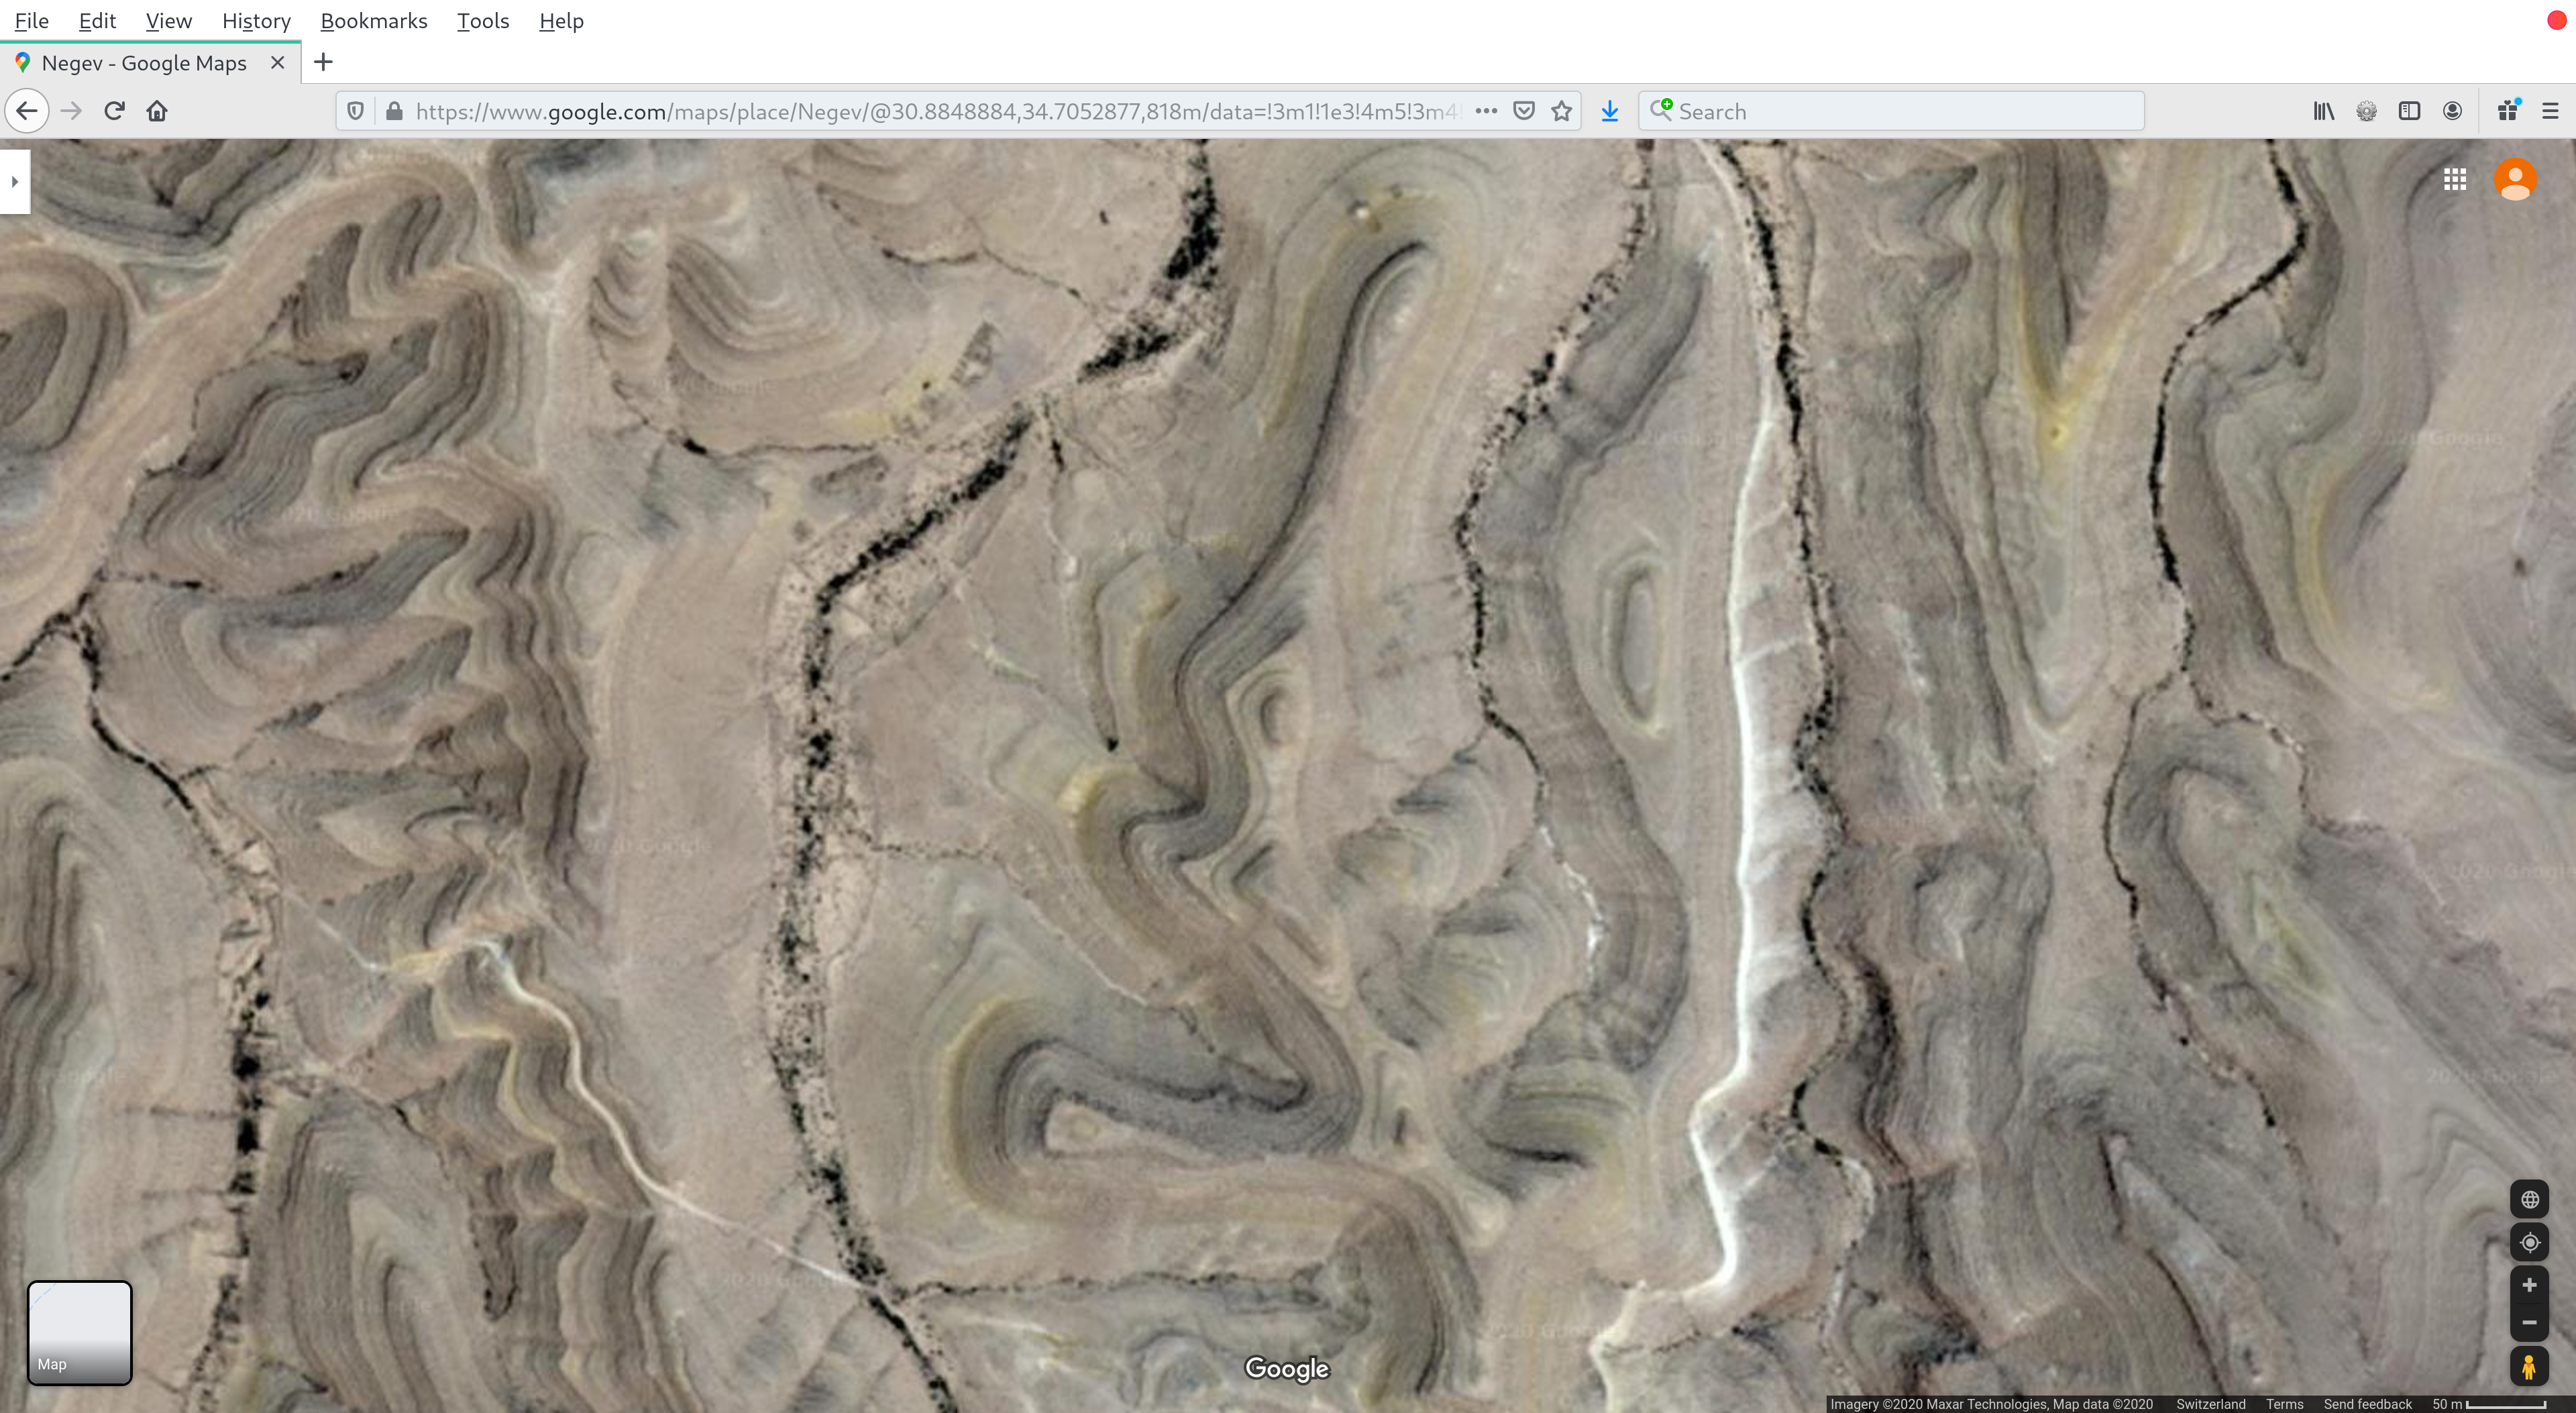Save page to Pocket
2576x1413 pixels.
[x=1524, y=111]
